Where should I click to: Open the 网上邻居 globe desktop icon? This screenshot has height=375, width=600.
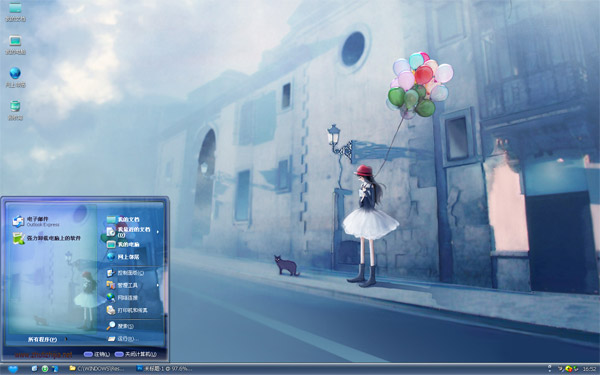click(x=15, y=77)
